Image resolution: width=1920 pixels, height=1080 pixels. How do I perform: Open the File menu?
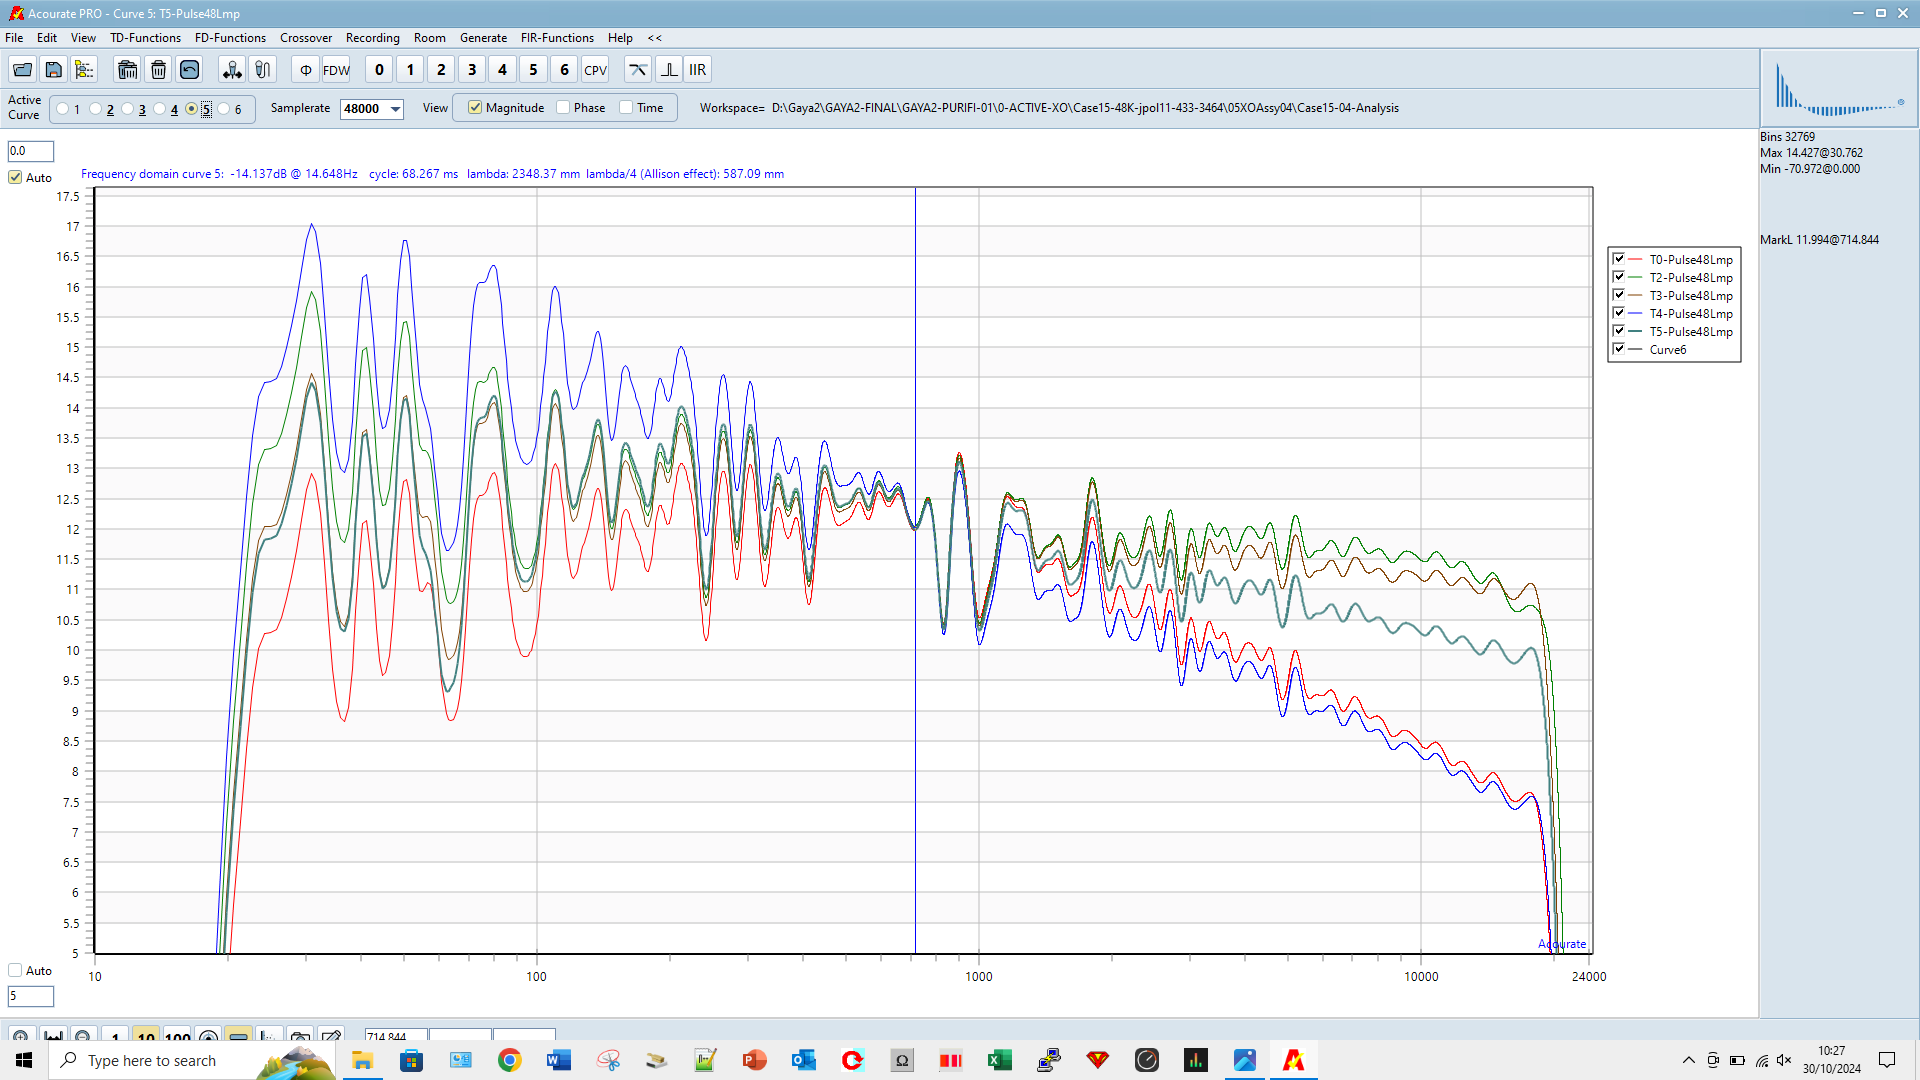pos(14,38)
